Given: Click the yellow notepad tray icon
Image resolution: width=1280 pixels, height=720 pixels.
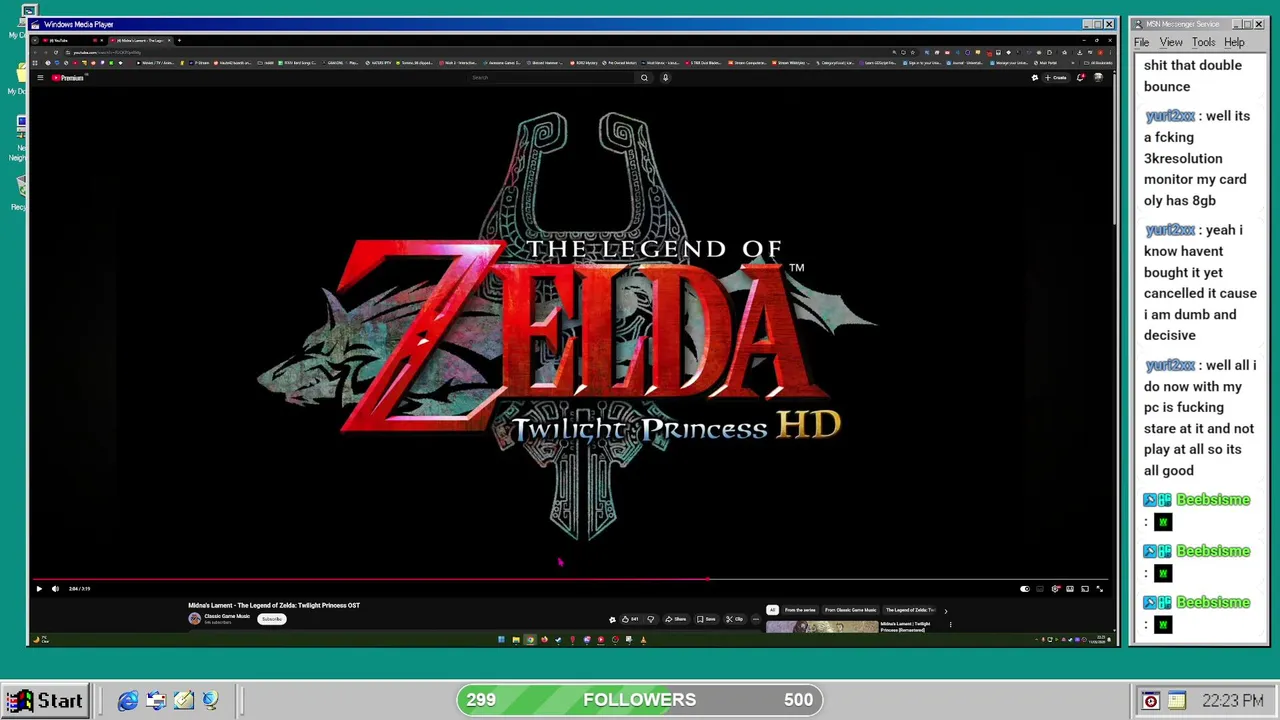Looking at the screenshot, I should (1176, 701).
